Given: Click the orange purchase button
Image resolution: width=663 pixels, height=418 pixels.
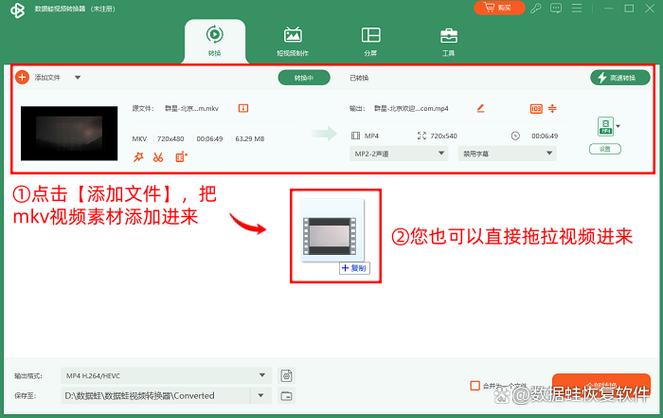Looking at the screenshot, I should coord(499,8).
